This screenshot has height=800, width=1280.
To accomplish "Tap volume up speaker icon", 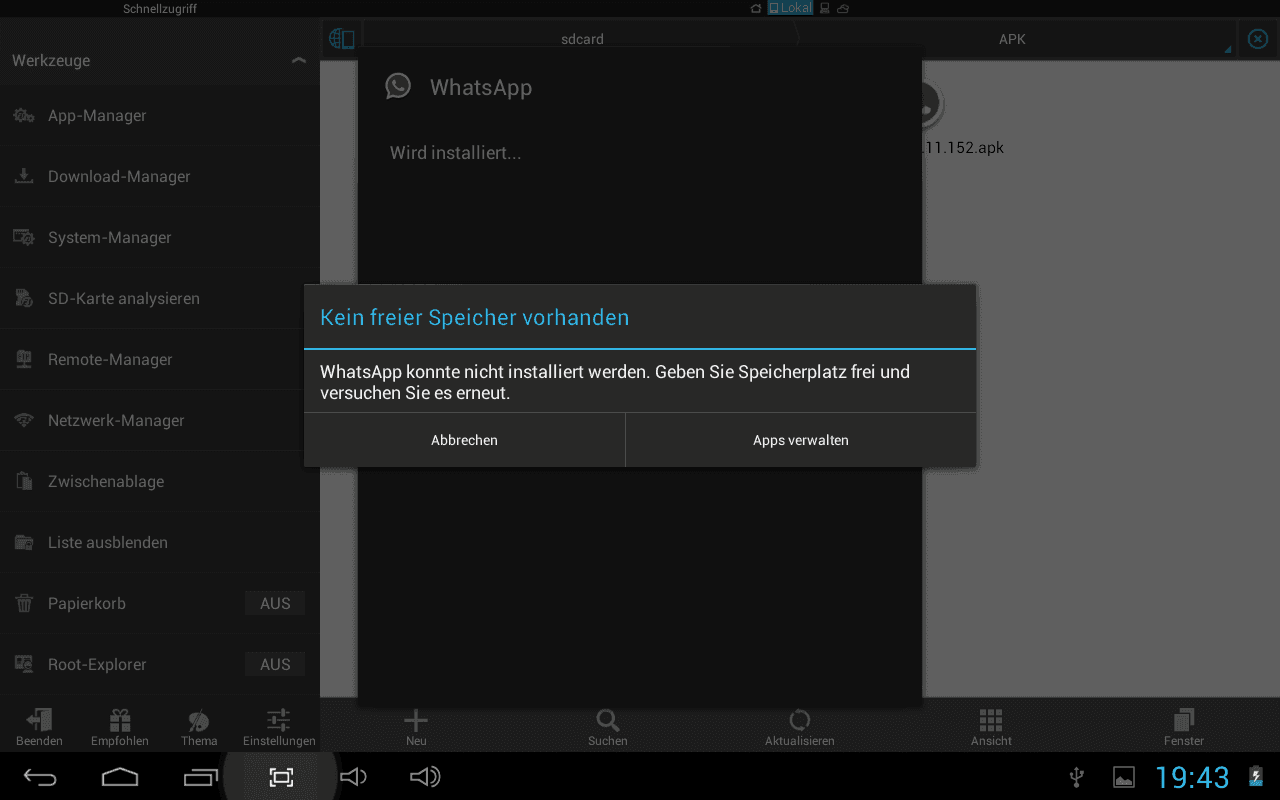I will coord(425,777).
